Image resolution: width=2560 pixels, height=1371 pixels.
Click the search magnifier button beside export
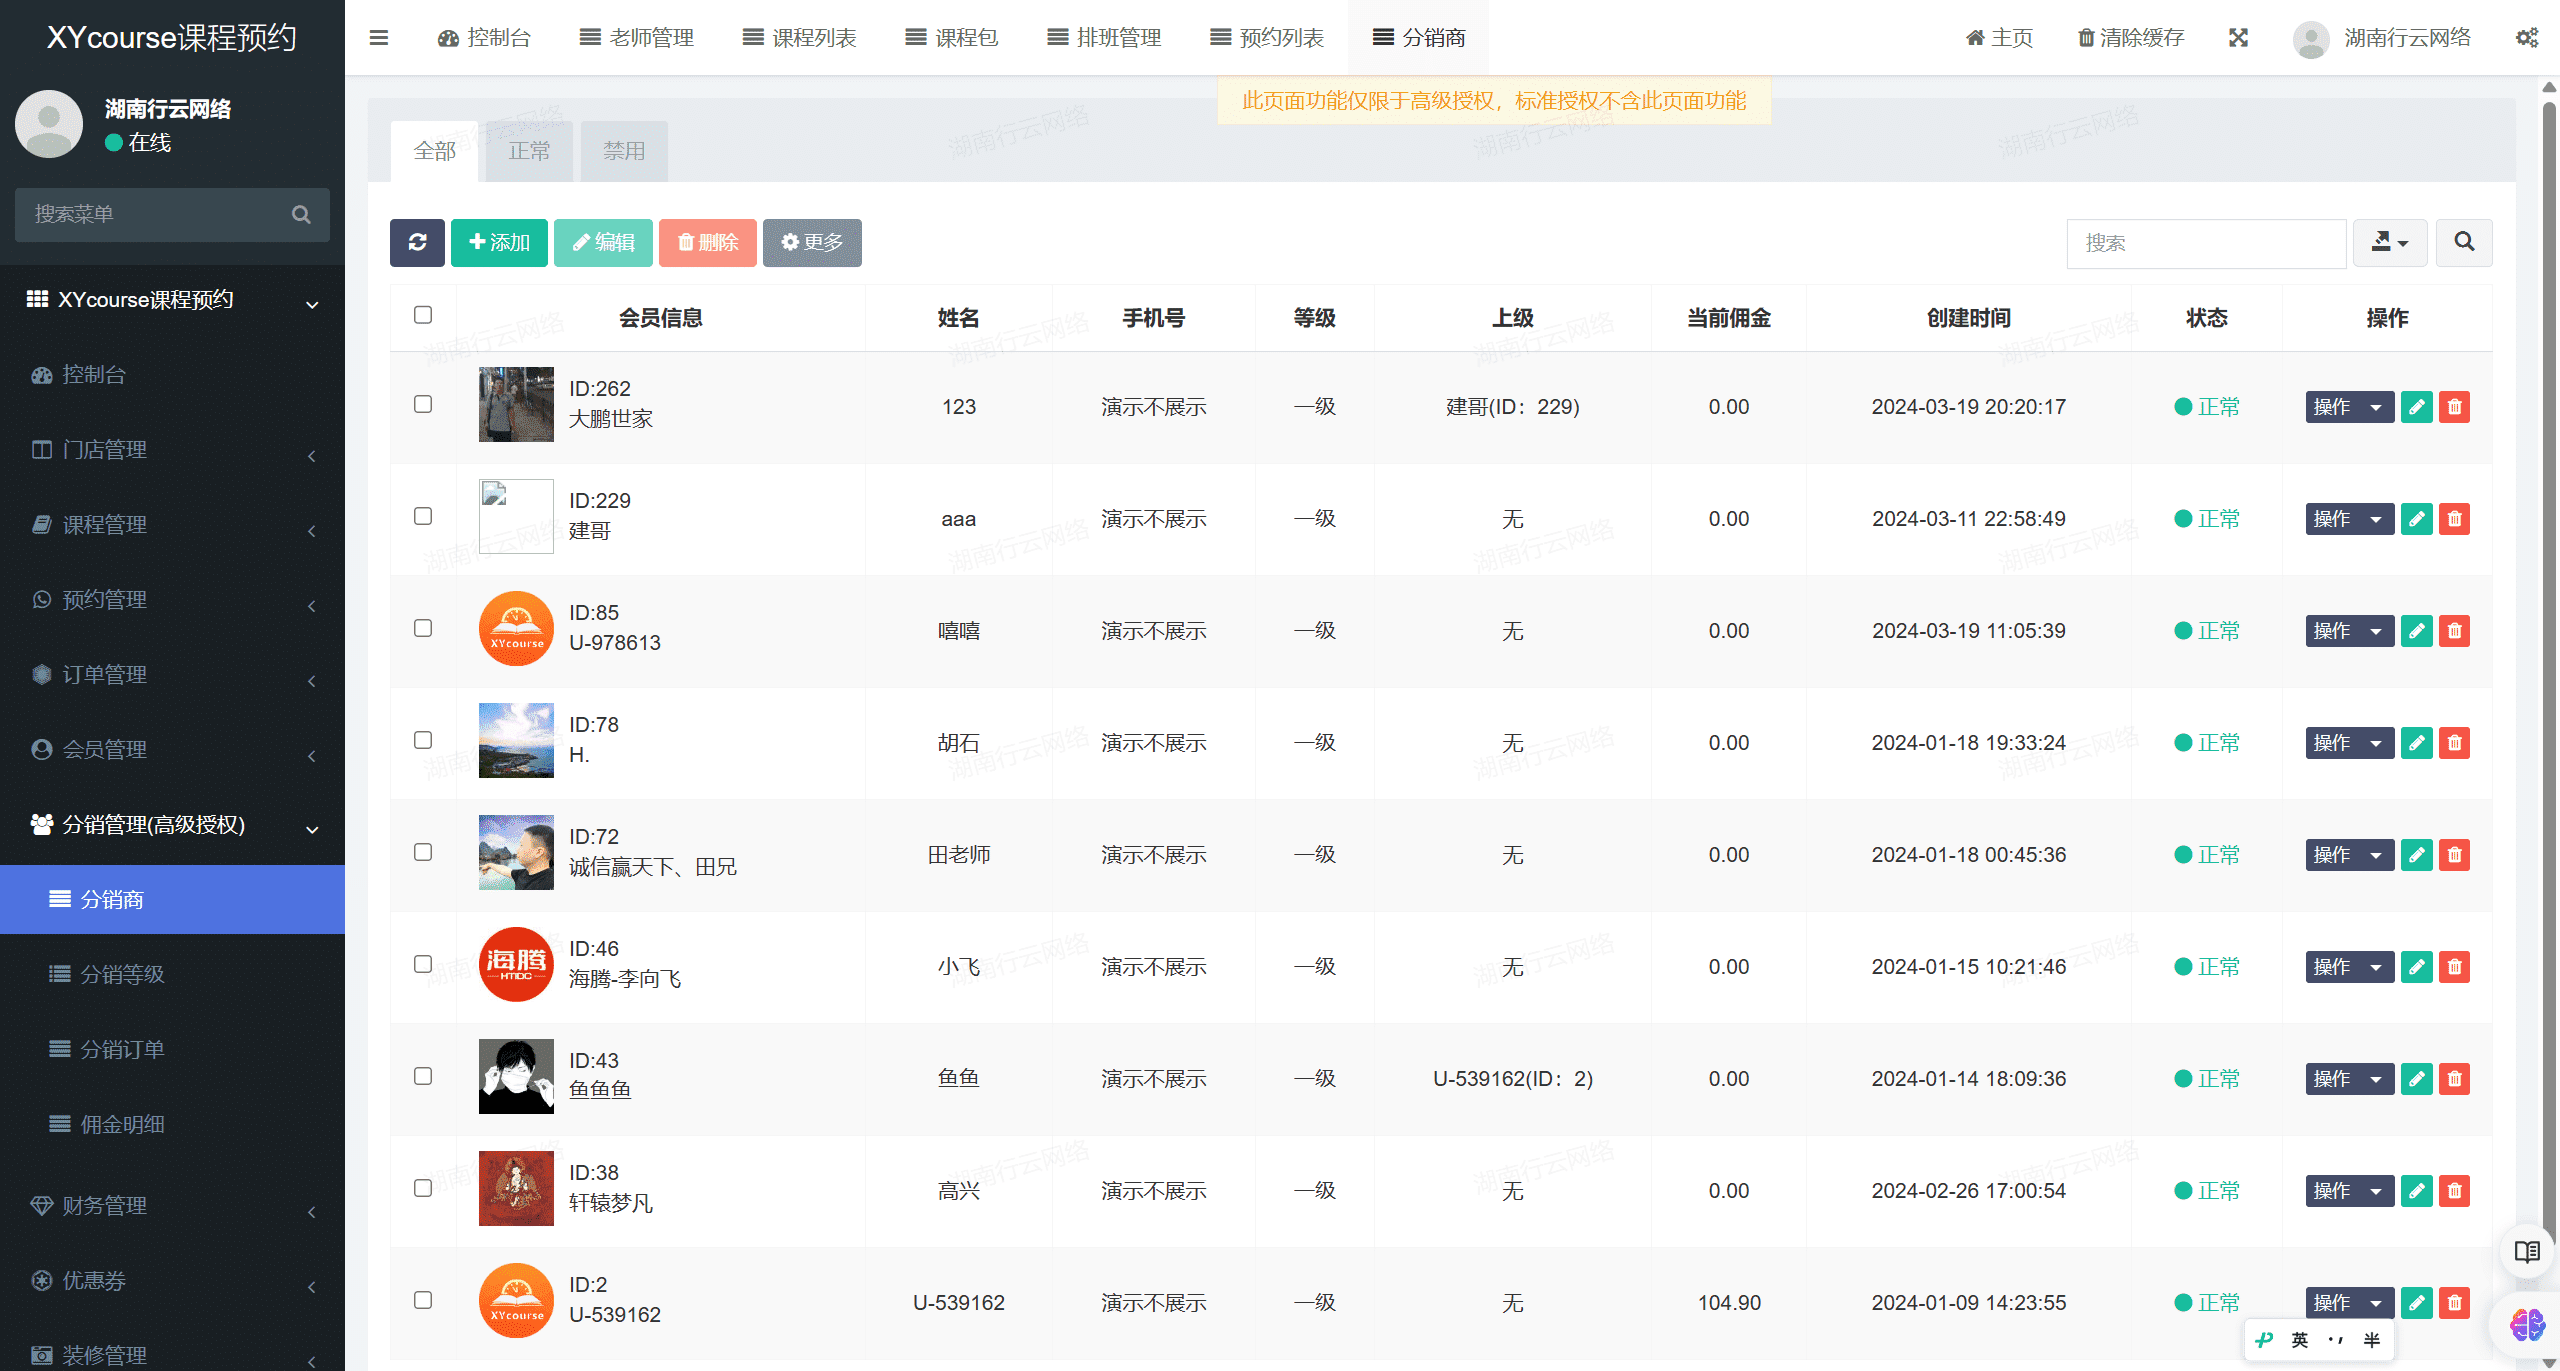pyautogui.click(x=2464, y=243)
